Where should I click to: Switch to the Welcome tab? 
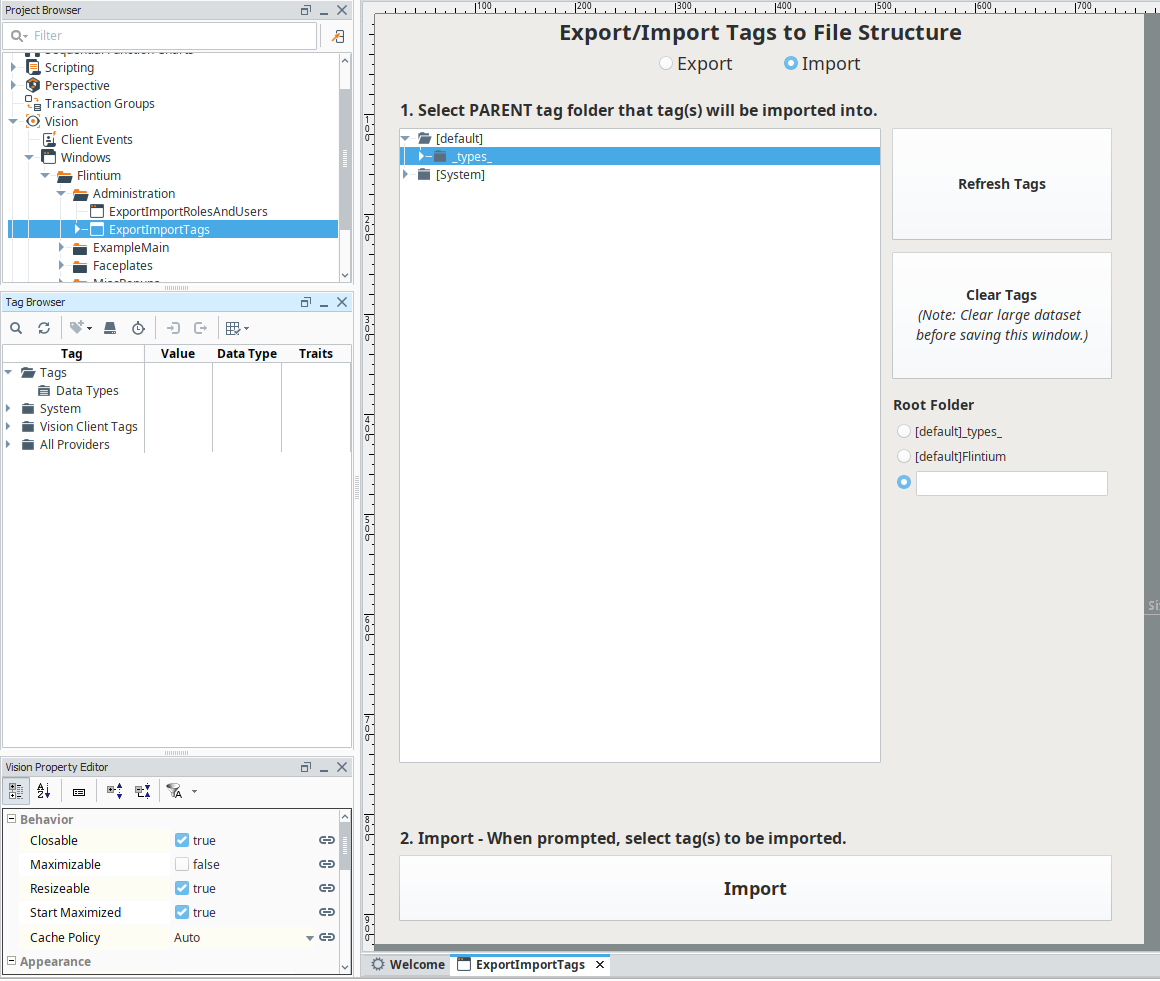(x=409, y=965)
